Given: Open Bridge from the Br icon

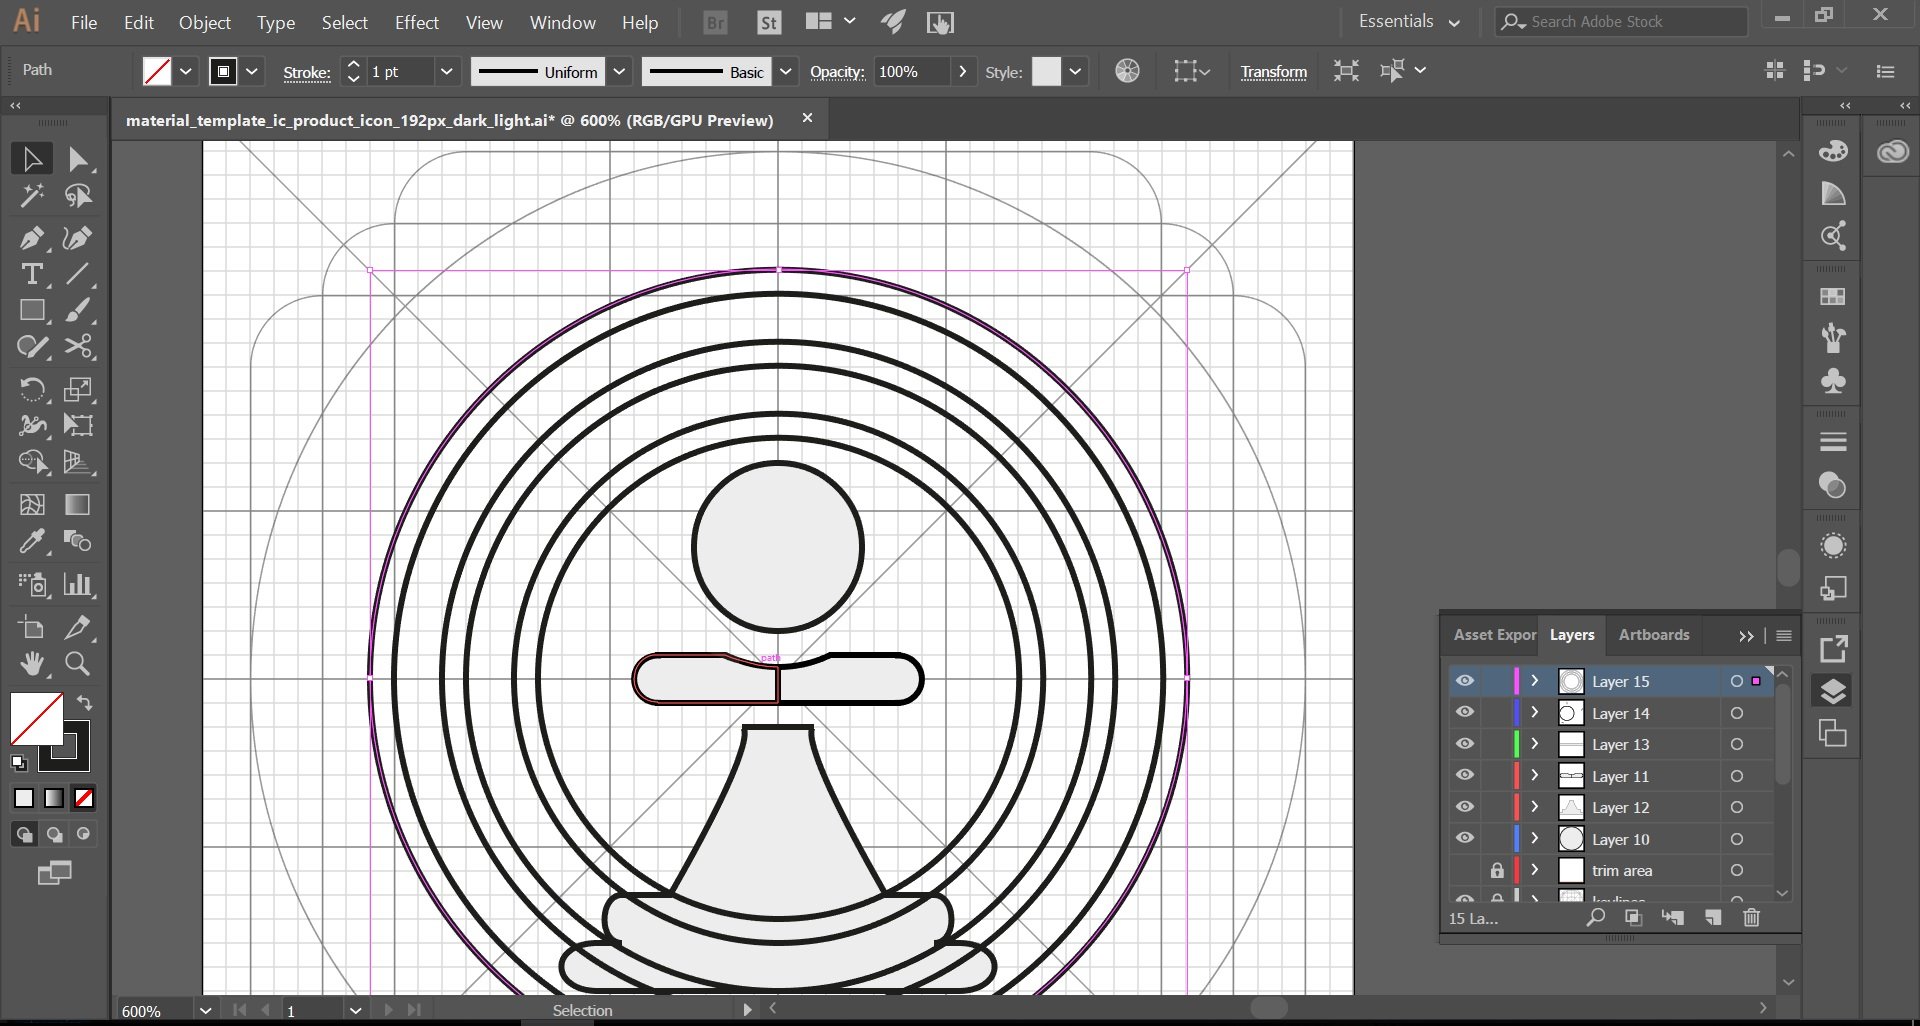Looking at the screenshot, I should click(715, 22).
